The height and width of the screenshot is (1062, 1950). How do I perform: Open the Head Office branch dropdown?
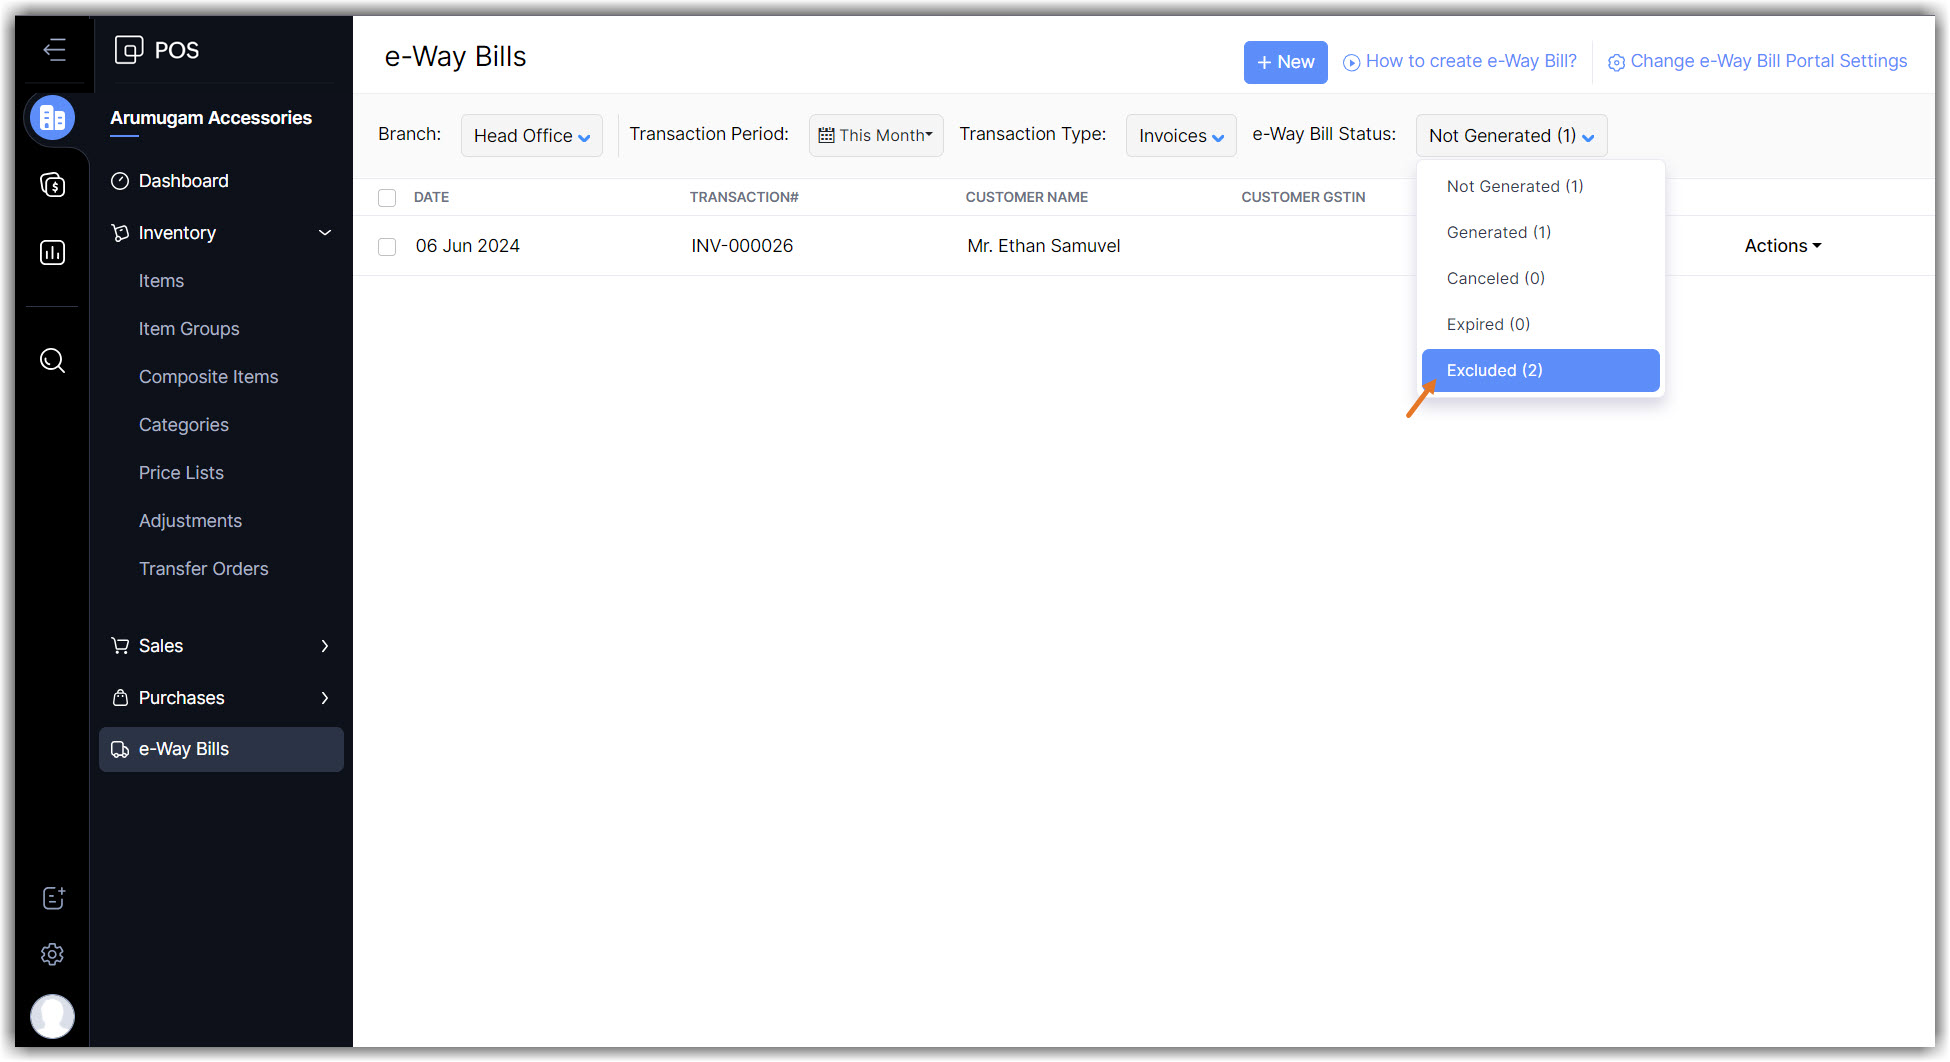click(x=531, y=136)
